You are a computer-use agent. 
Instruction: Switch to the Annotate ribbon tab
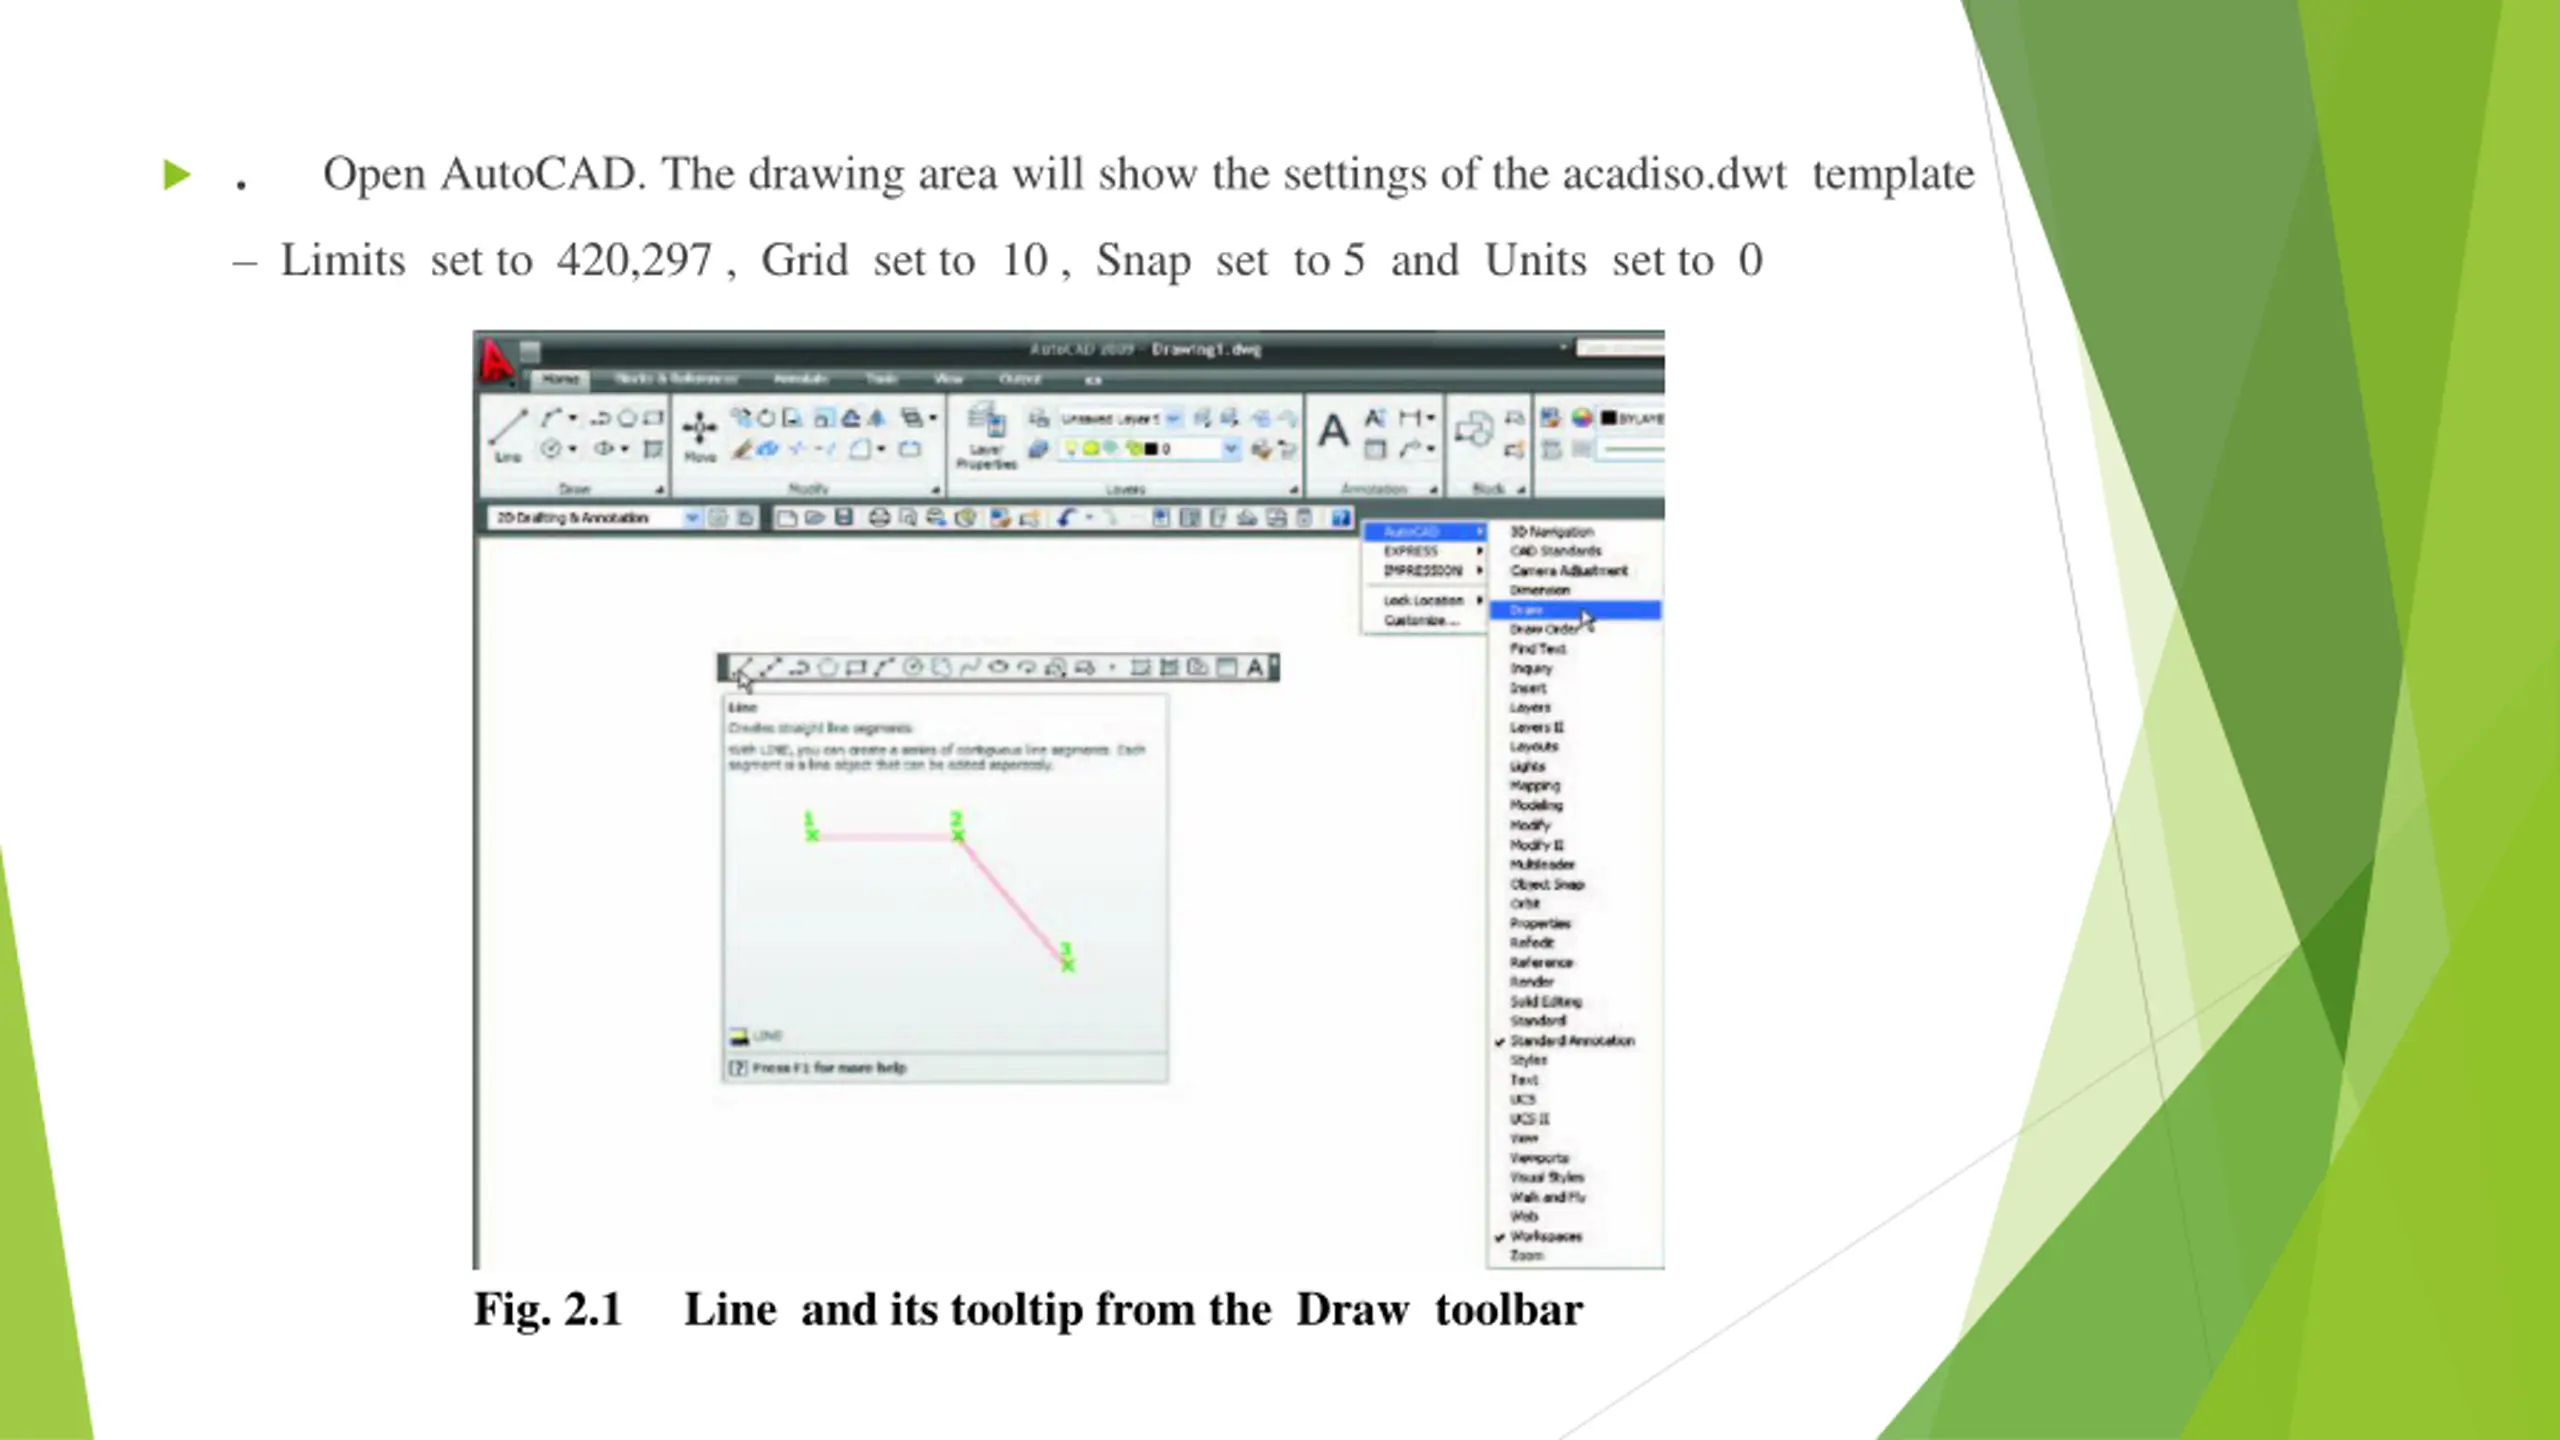coord(801,379)
